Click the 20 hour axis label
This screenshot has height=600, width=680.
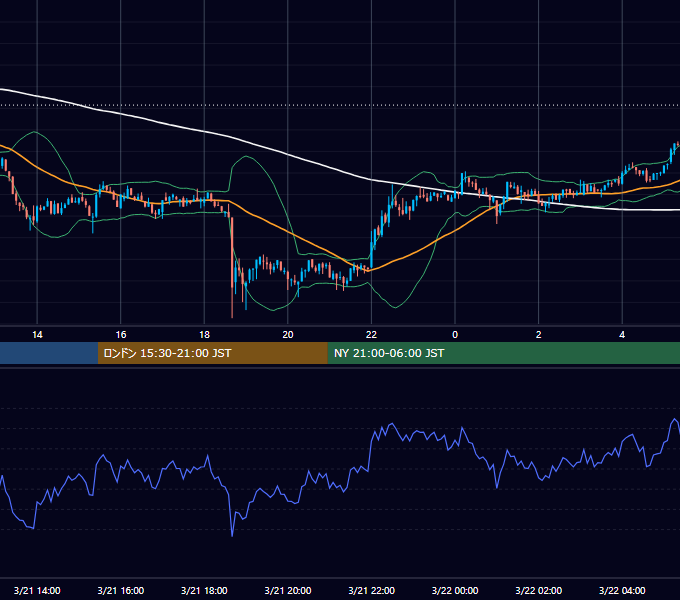288,335
